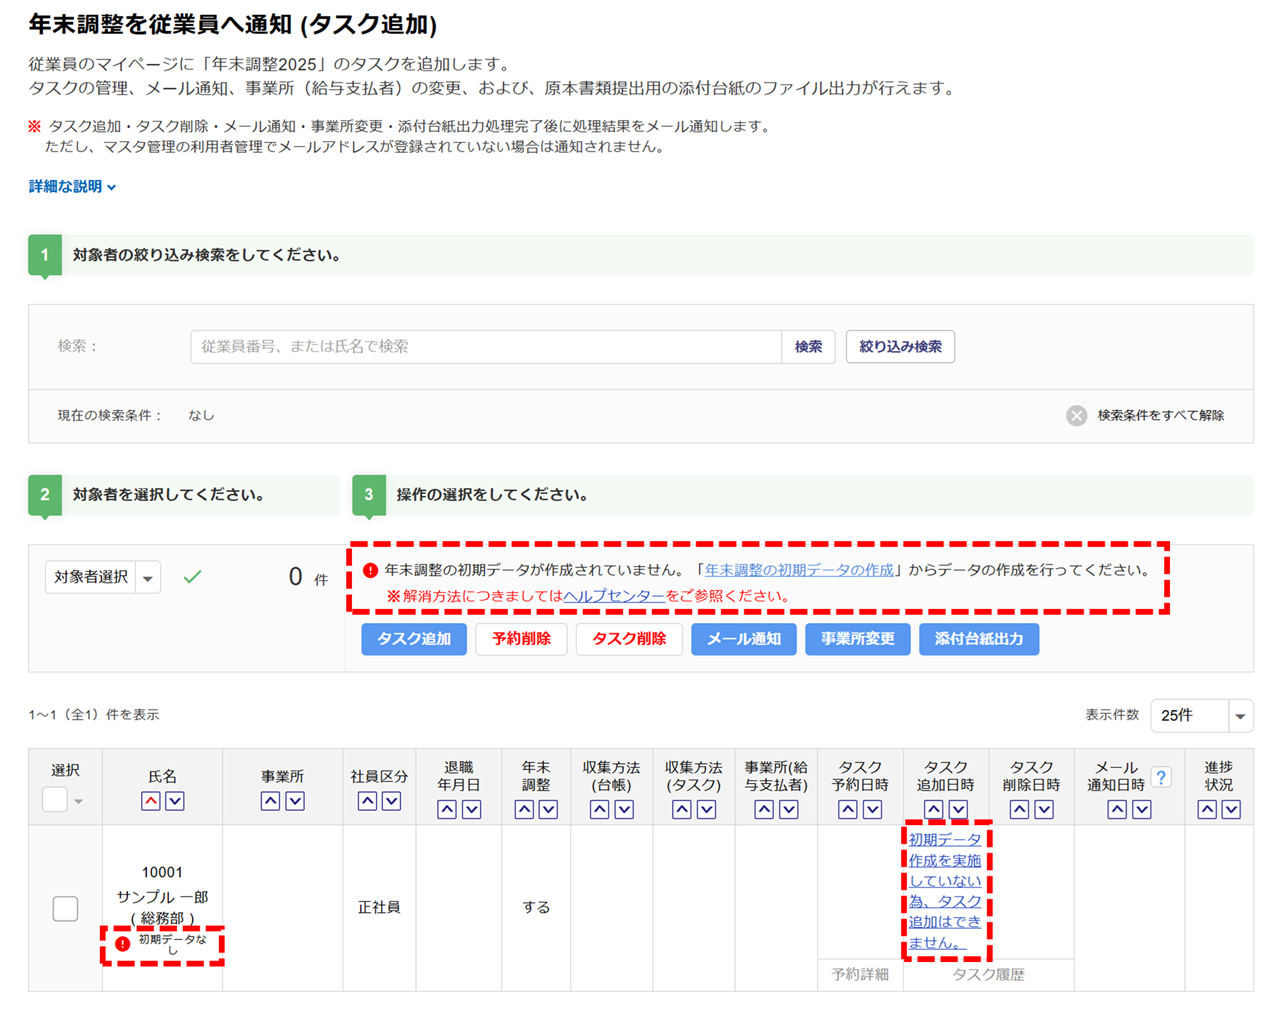
Task: Sort 進捗状況 column with up arrow
Action: [1207, 809]
